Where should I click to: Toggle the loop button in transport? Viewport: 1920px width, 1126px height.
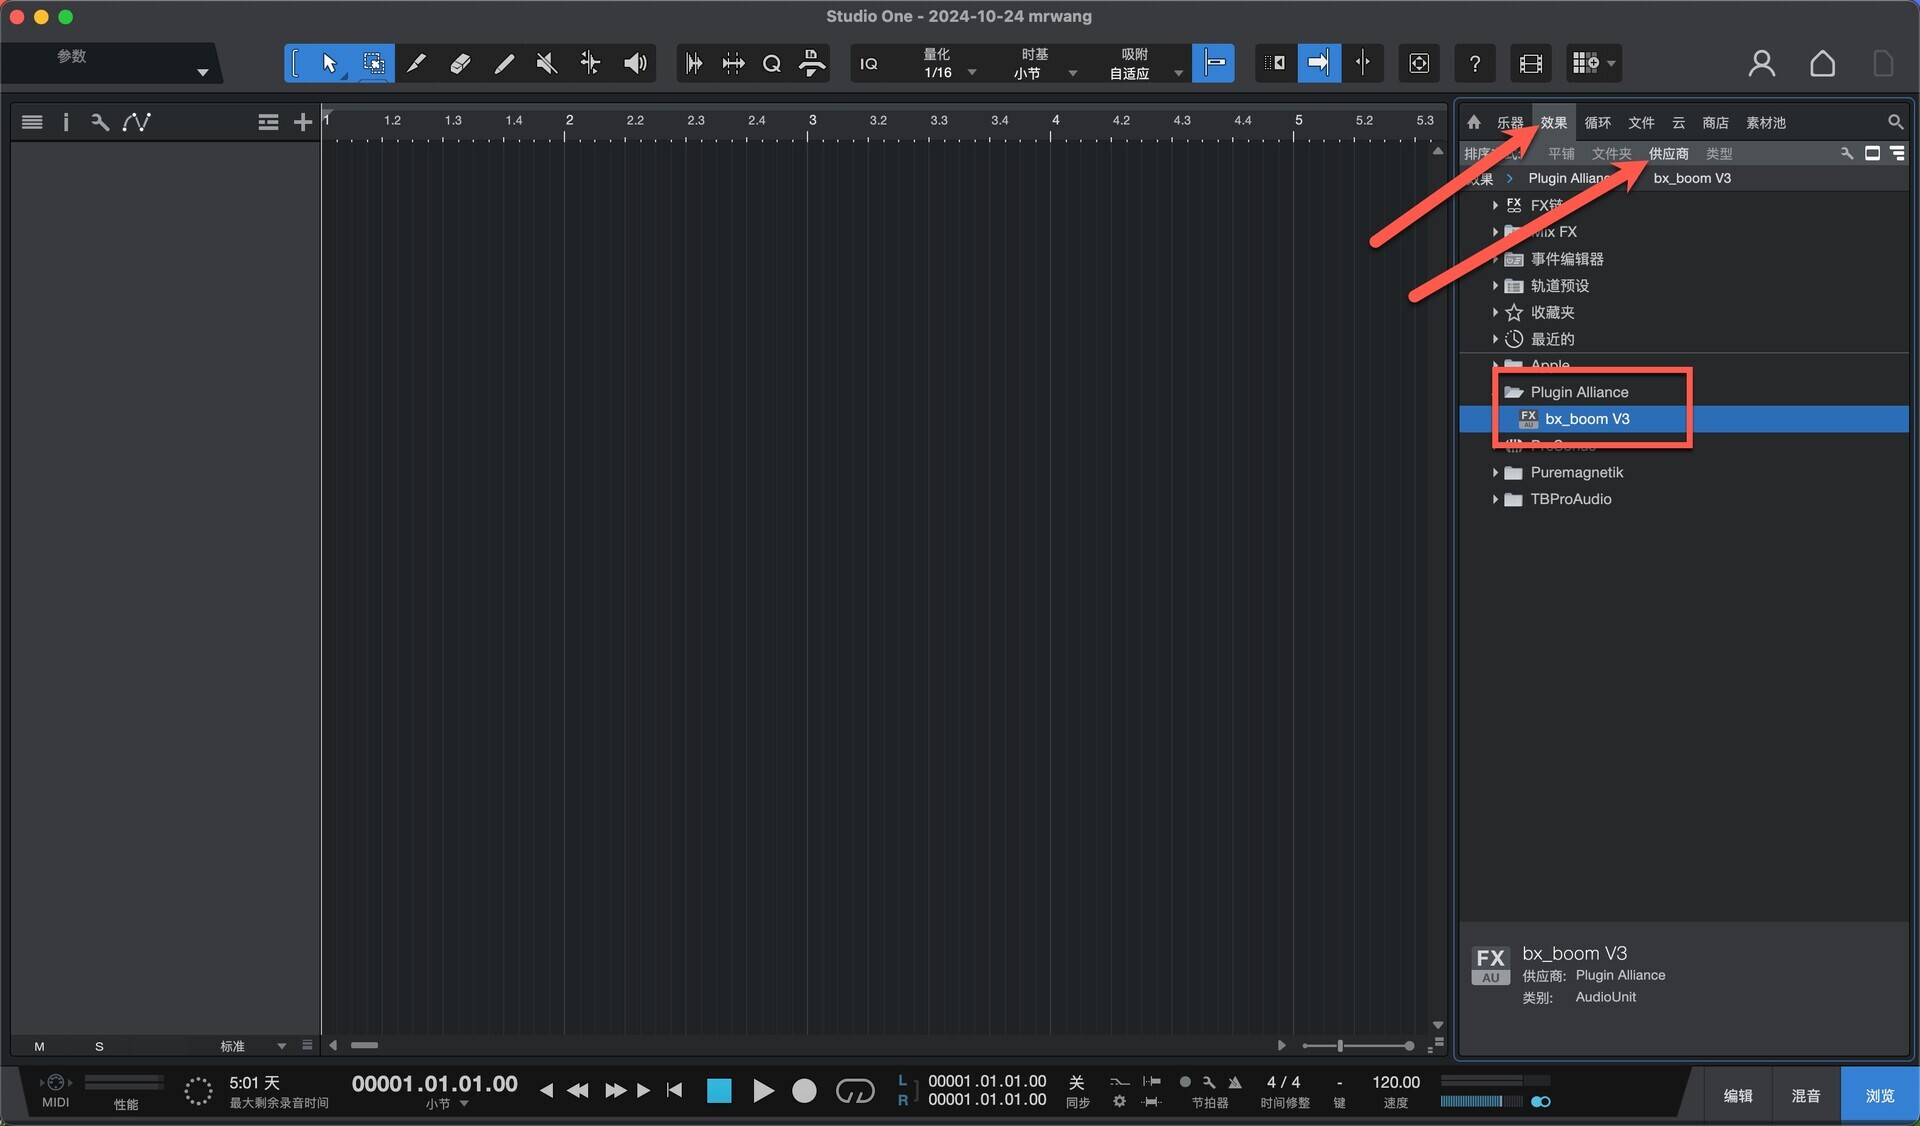pyautogui.click(x=854, y=1091)
